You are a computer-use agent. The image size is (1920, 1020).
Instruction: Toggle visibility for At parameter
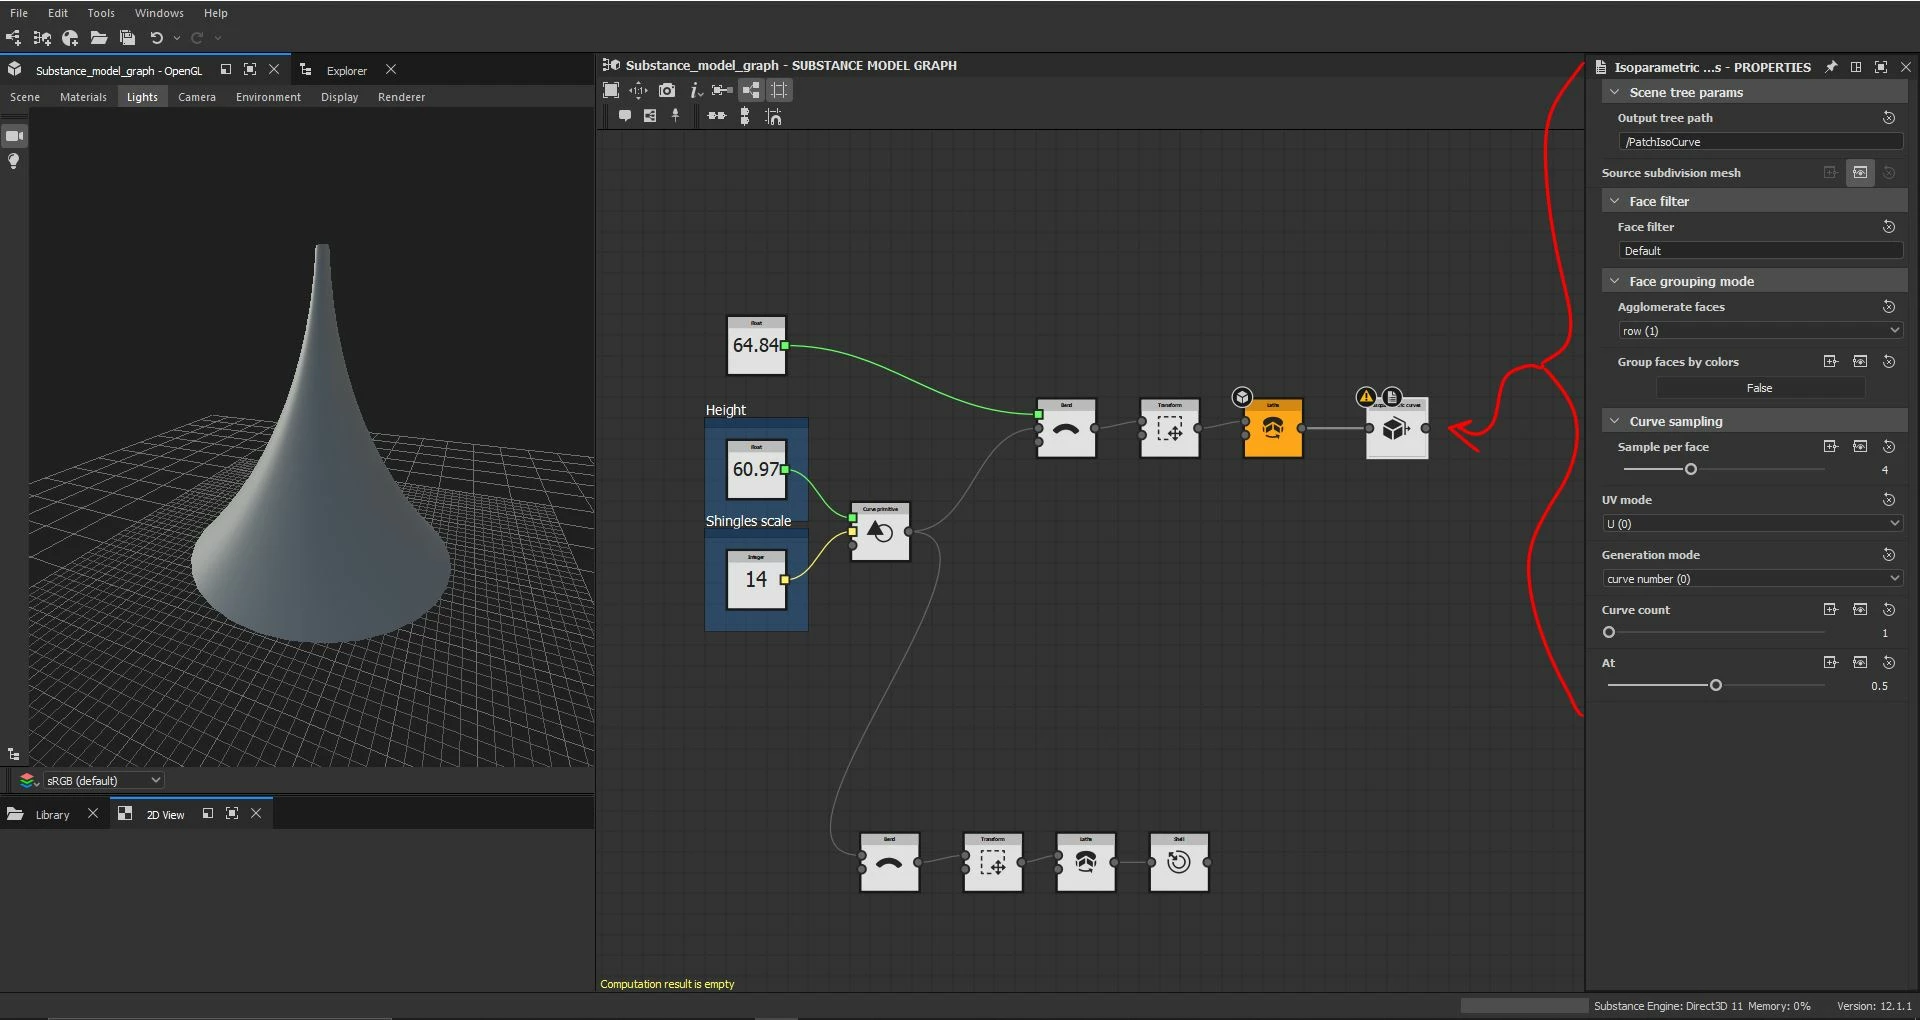pyautogui.click(x=1860, y=663)
